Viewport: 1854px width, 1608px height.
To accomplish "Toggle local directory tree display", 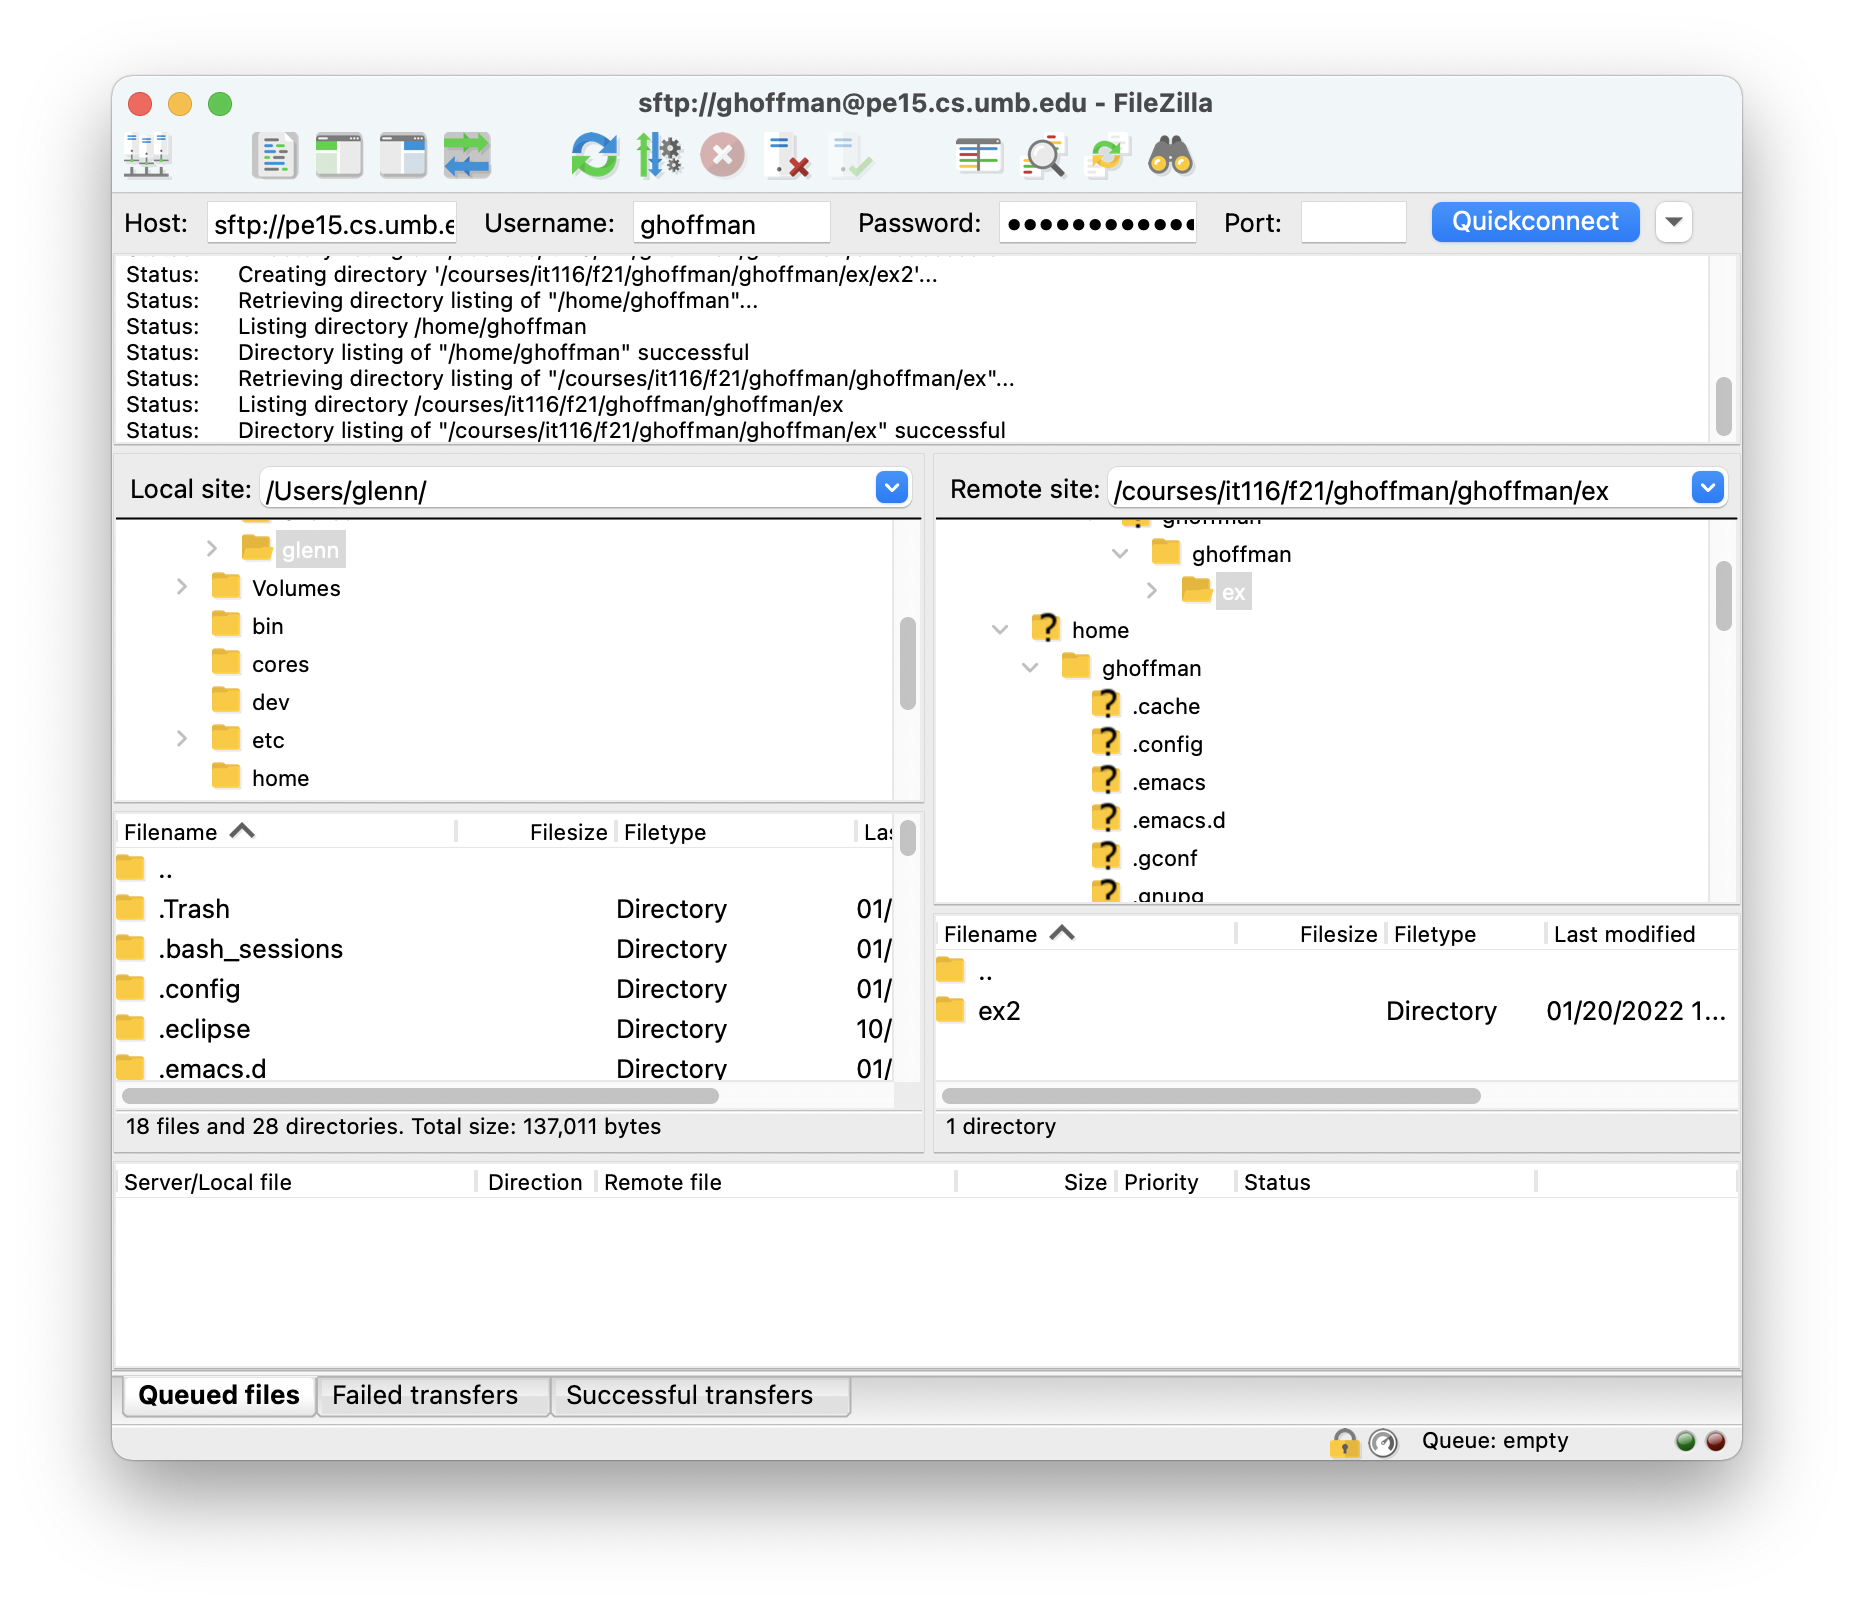I will click(x=339, y=156).
